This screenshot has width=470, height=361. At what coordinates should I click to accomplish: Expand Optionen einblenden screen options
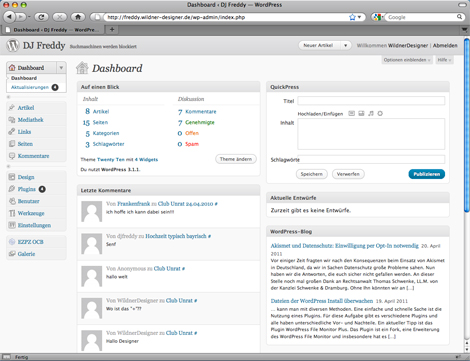[x=407, y=60]
